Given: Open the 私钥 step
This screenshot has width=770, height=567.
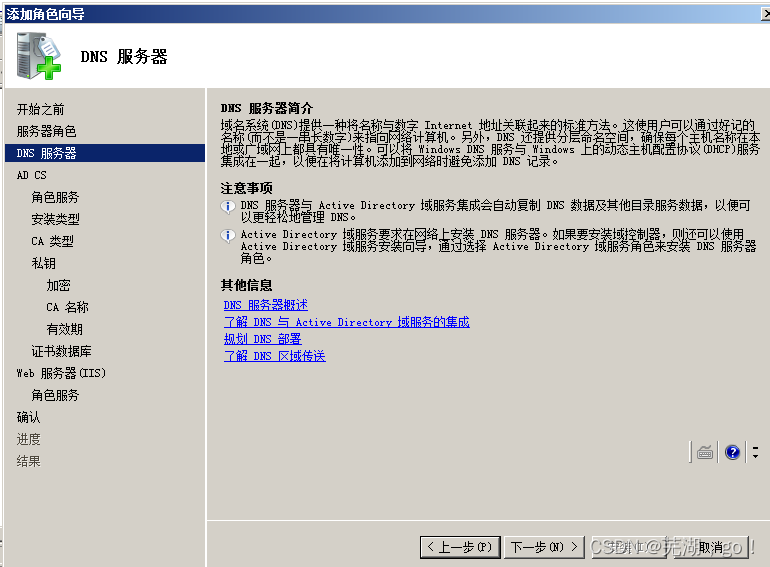Looking at the screenshot, I should click(x=43, y=264).
